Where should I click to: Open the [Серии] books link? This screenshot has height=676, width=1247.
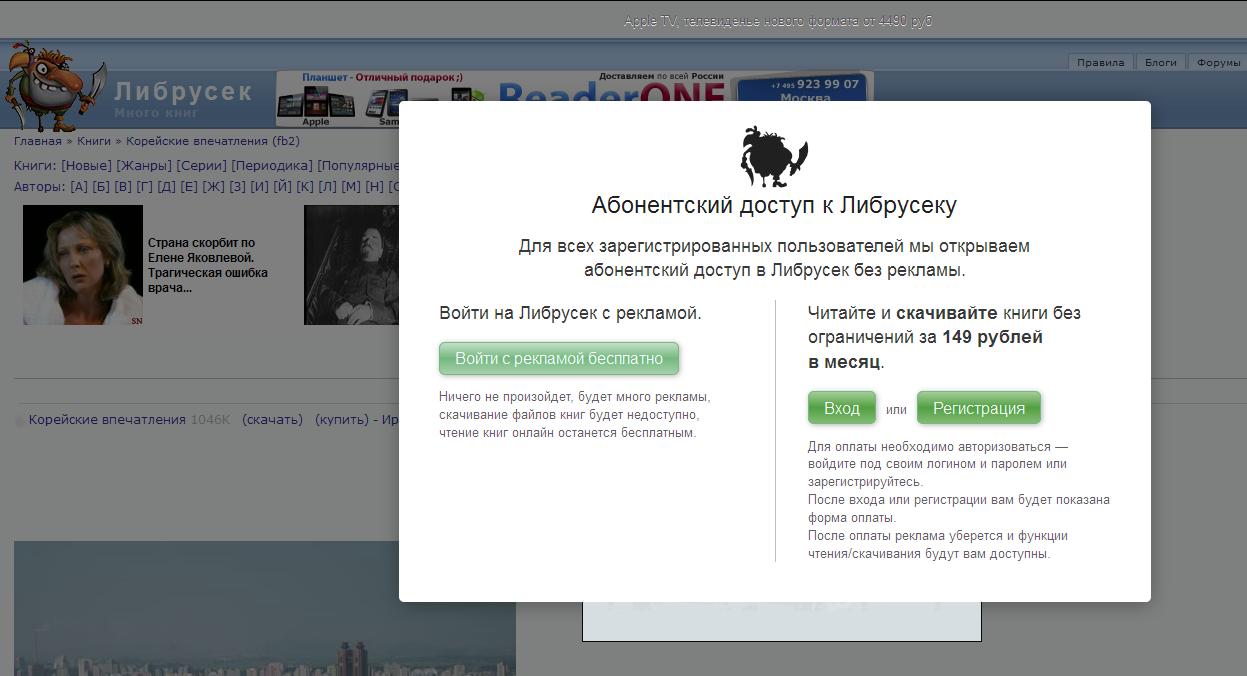201,165
